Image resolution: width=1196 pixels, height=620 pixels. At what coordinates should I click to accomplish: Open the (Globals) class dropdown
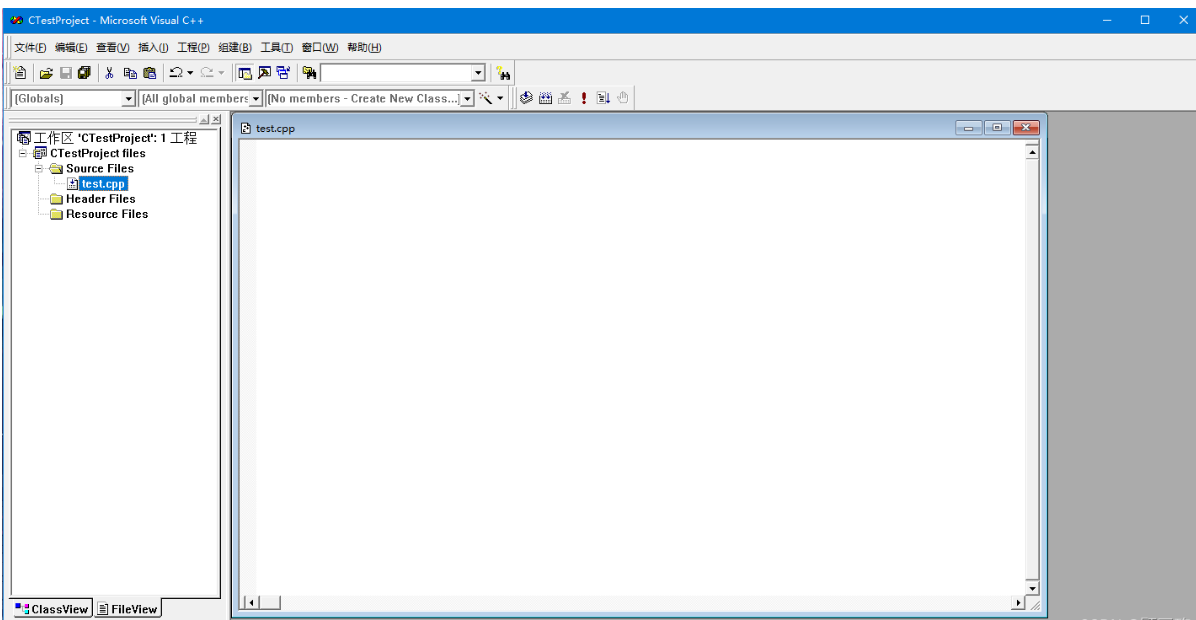[128, 99]
